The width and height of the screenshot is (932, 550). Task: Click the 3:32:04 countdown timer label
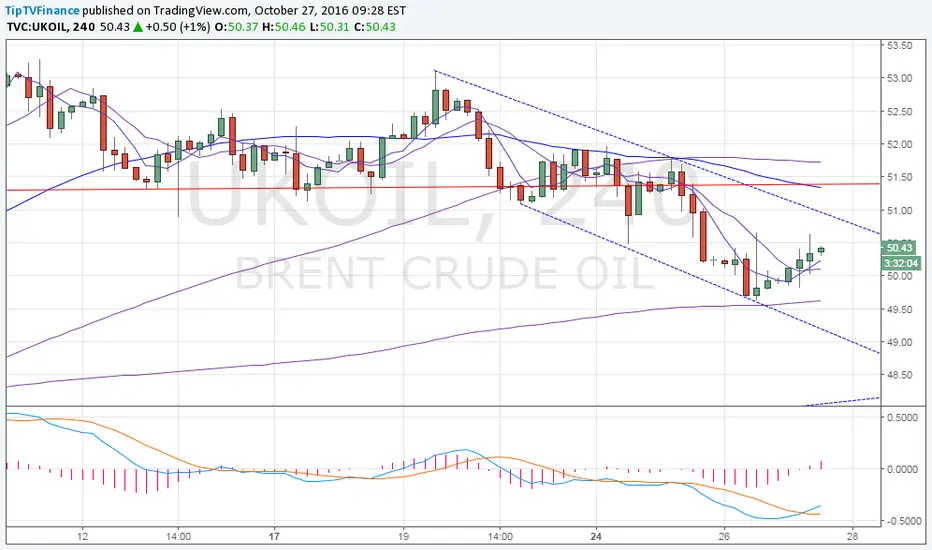coord(901,263)
